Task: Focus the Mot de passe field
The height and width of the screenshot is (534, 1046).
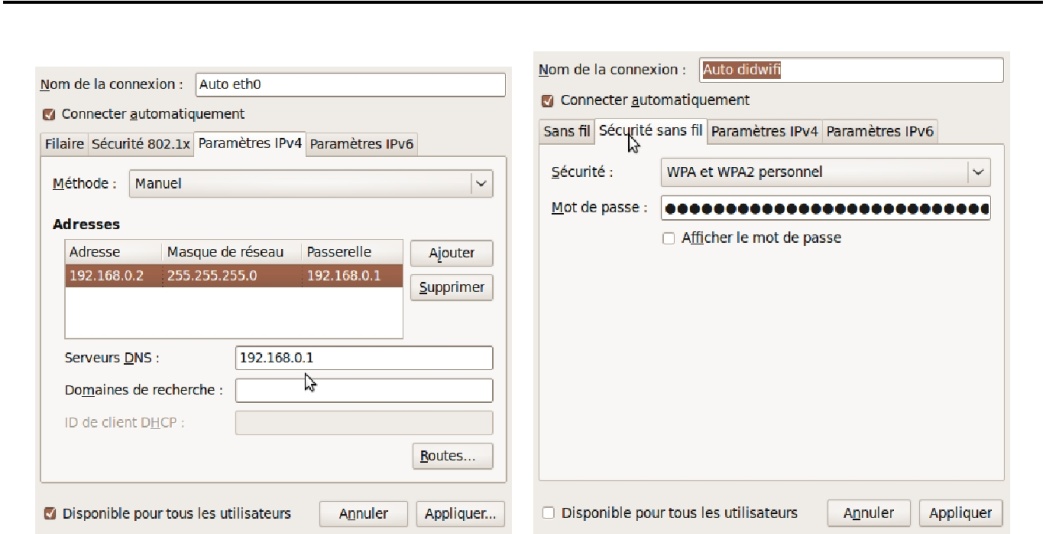Action: tap(826, 209)
